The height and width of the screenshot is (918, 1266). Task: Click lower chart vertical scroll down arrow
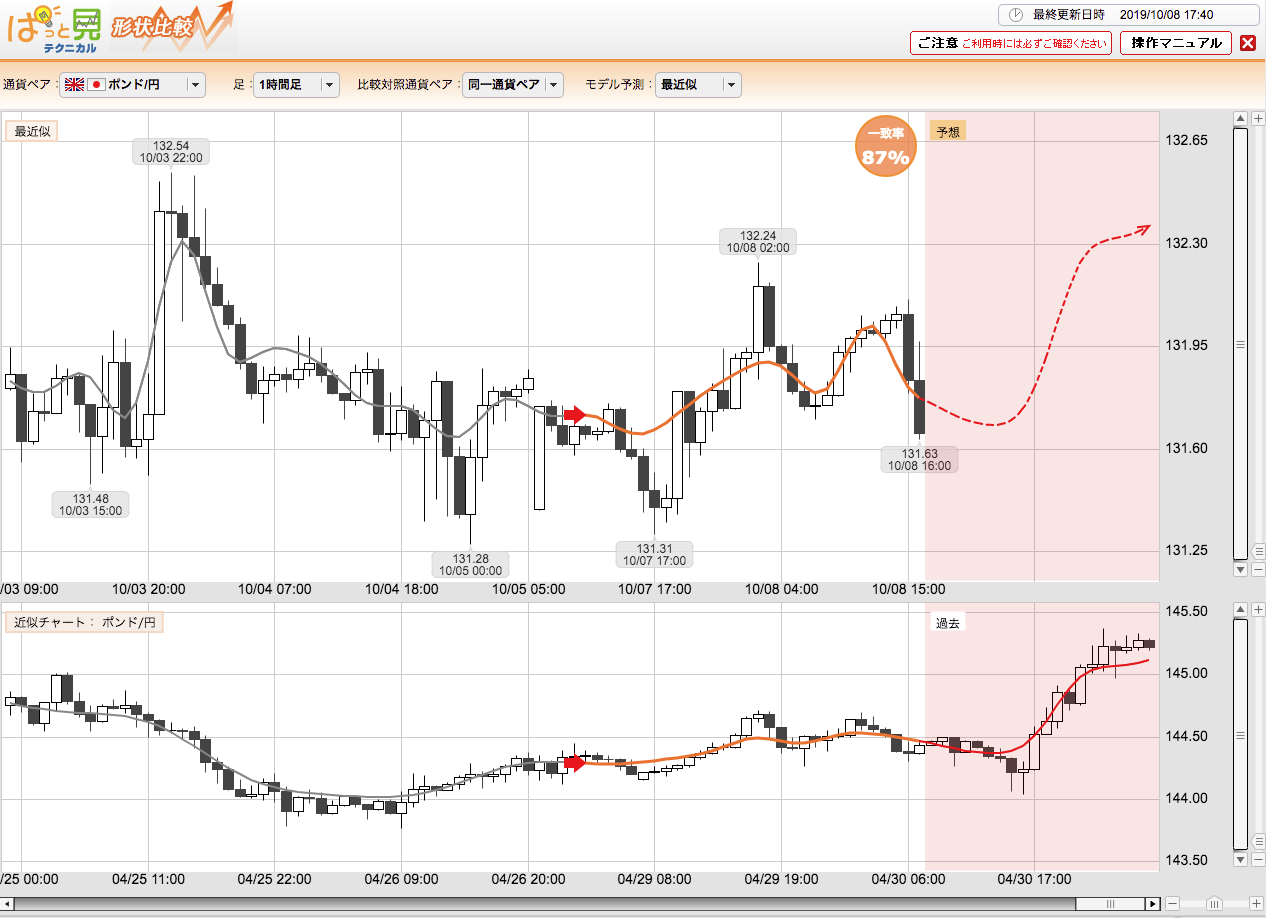coord(1240,860)
